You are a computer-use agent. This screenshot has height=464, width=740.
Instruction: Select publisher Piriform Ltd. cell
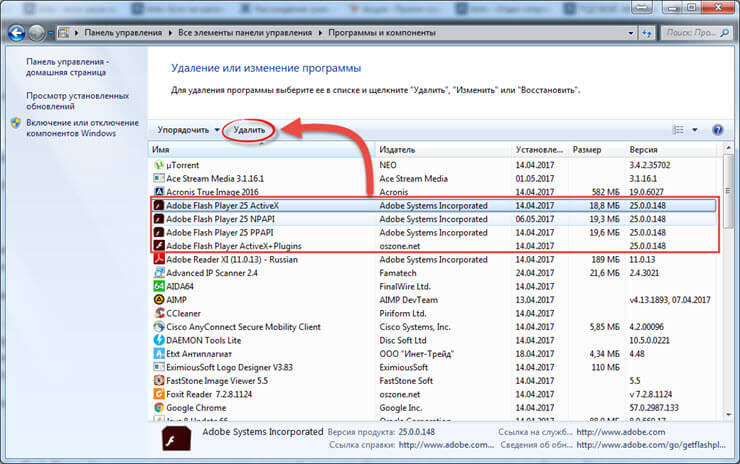pyautogui.click(x=403, y=313)
